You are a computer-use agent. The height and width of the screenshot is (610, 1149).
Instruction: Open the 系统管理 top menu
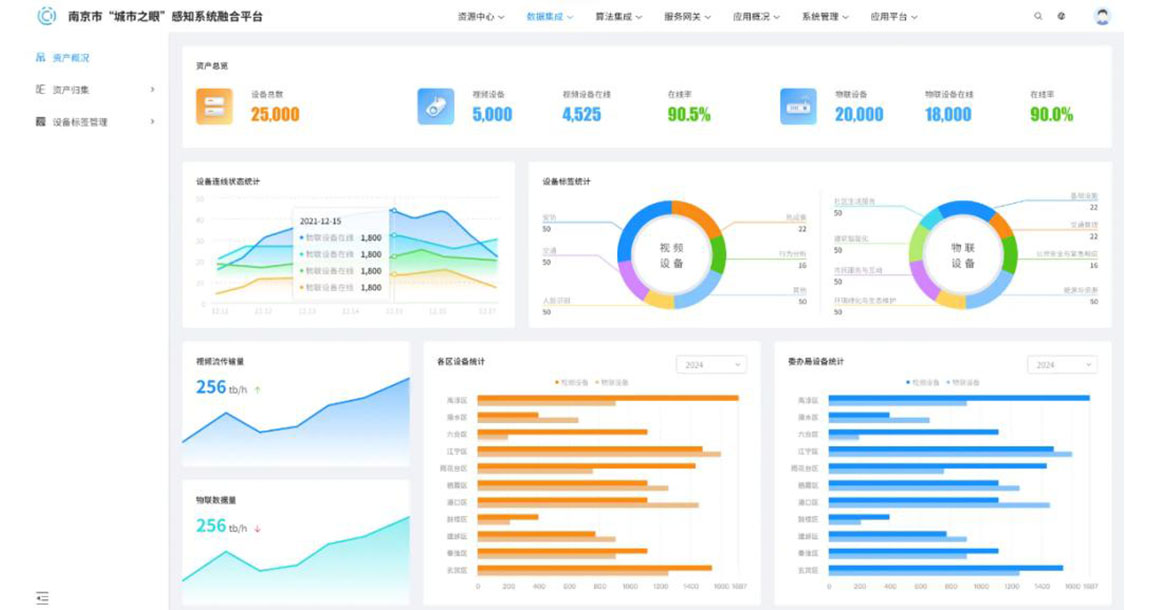(825, 17)
